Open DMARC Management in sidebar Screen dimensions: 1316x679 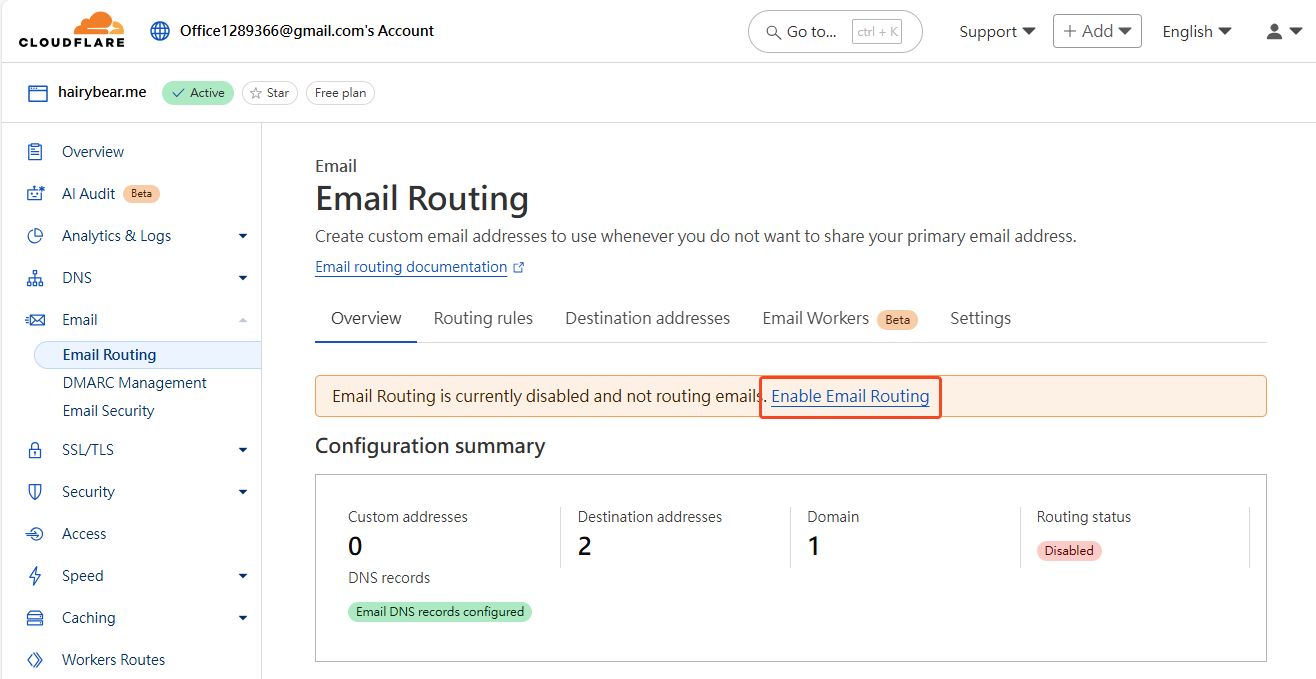[x=134, y=383]
